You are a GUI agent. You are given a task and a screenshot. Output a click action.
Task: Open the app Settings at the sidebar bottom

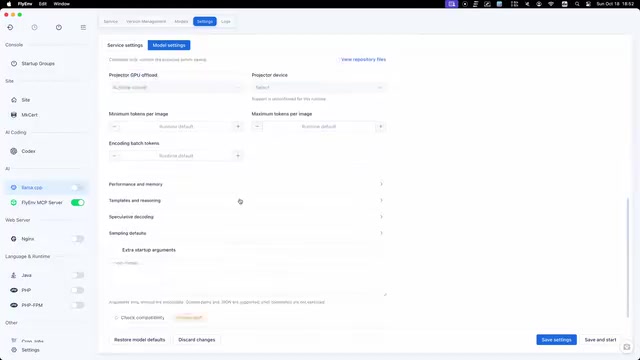47,350
